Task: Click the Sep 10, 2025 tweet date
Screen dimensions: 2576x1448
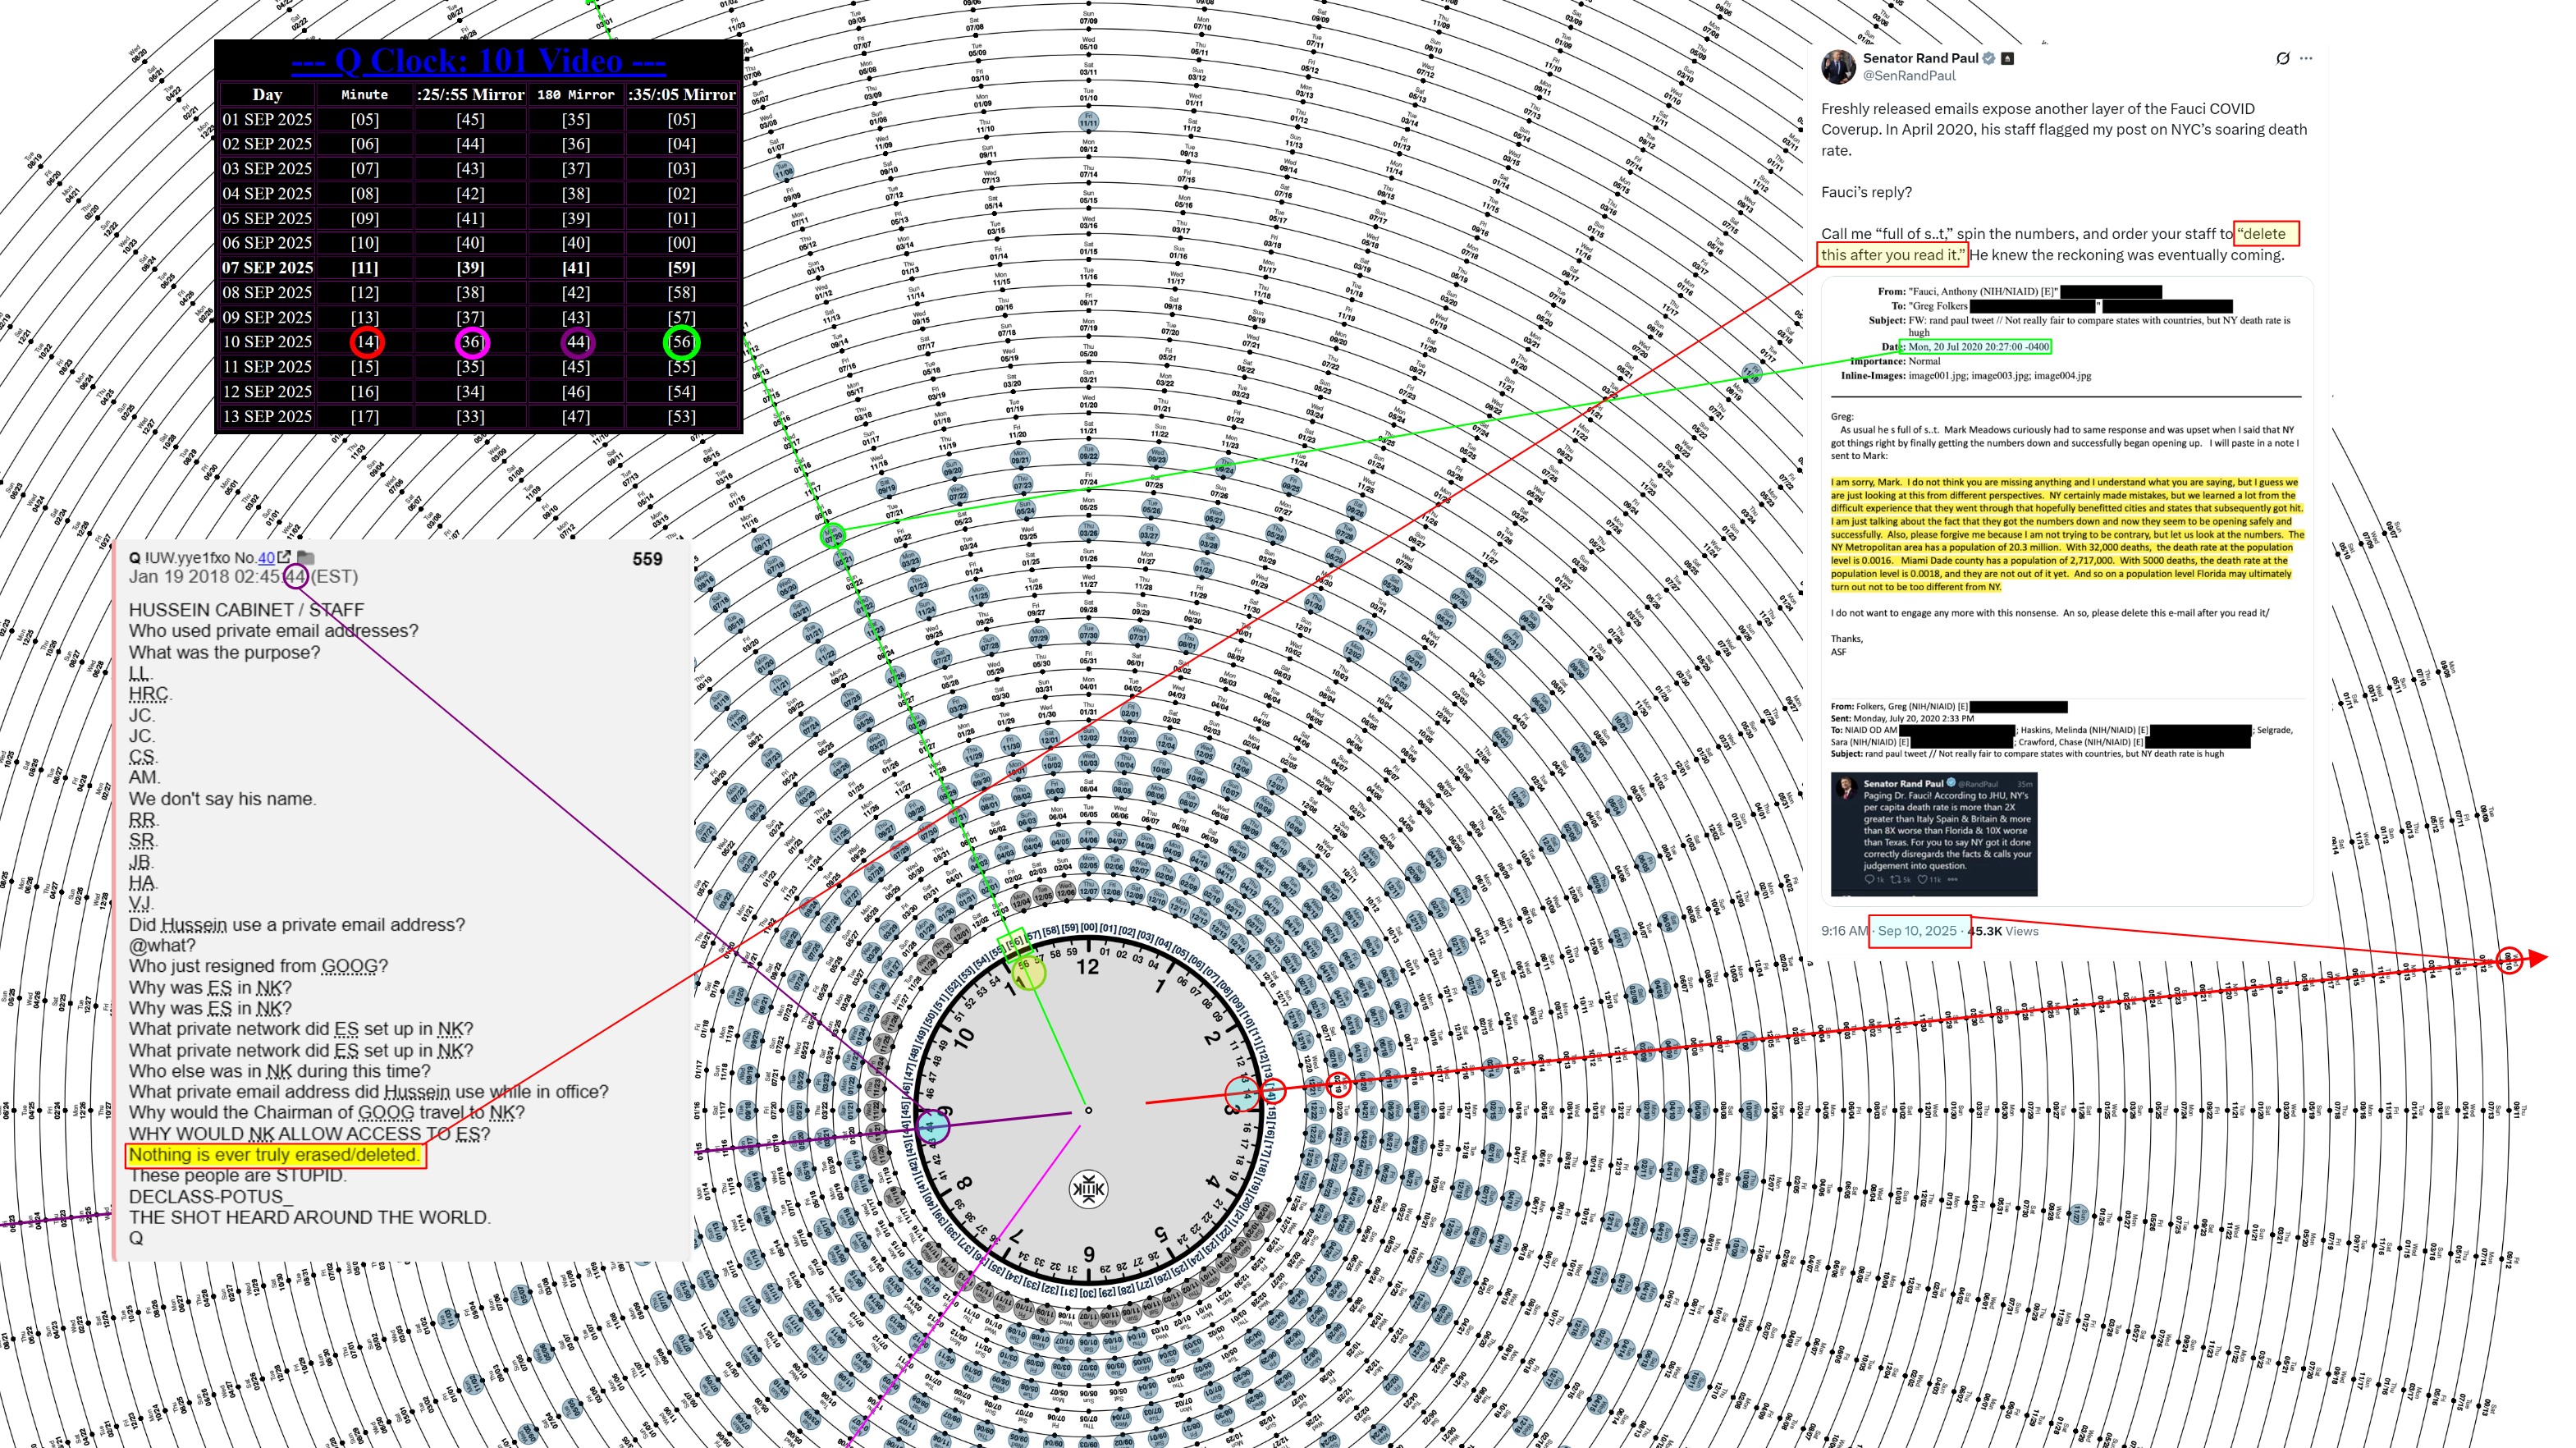Action: coord(1916,931)
